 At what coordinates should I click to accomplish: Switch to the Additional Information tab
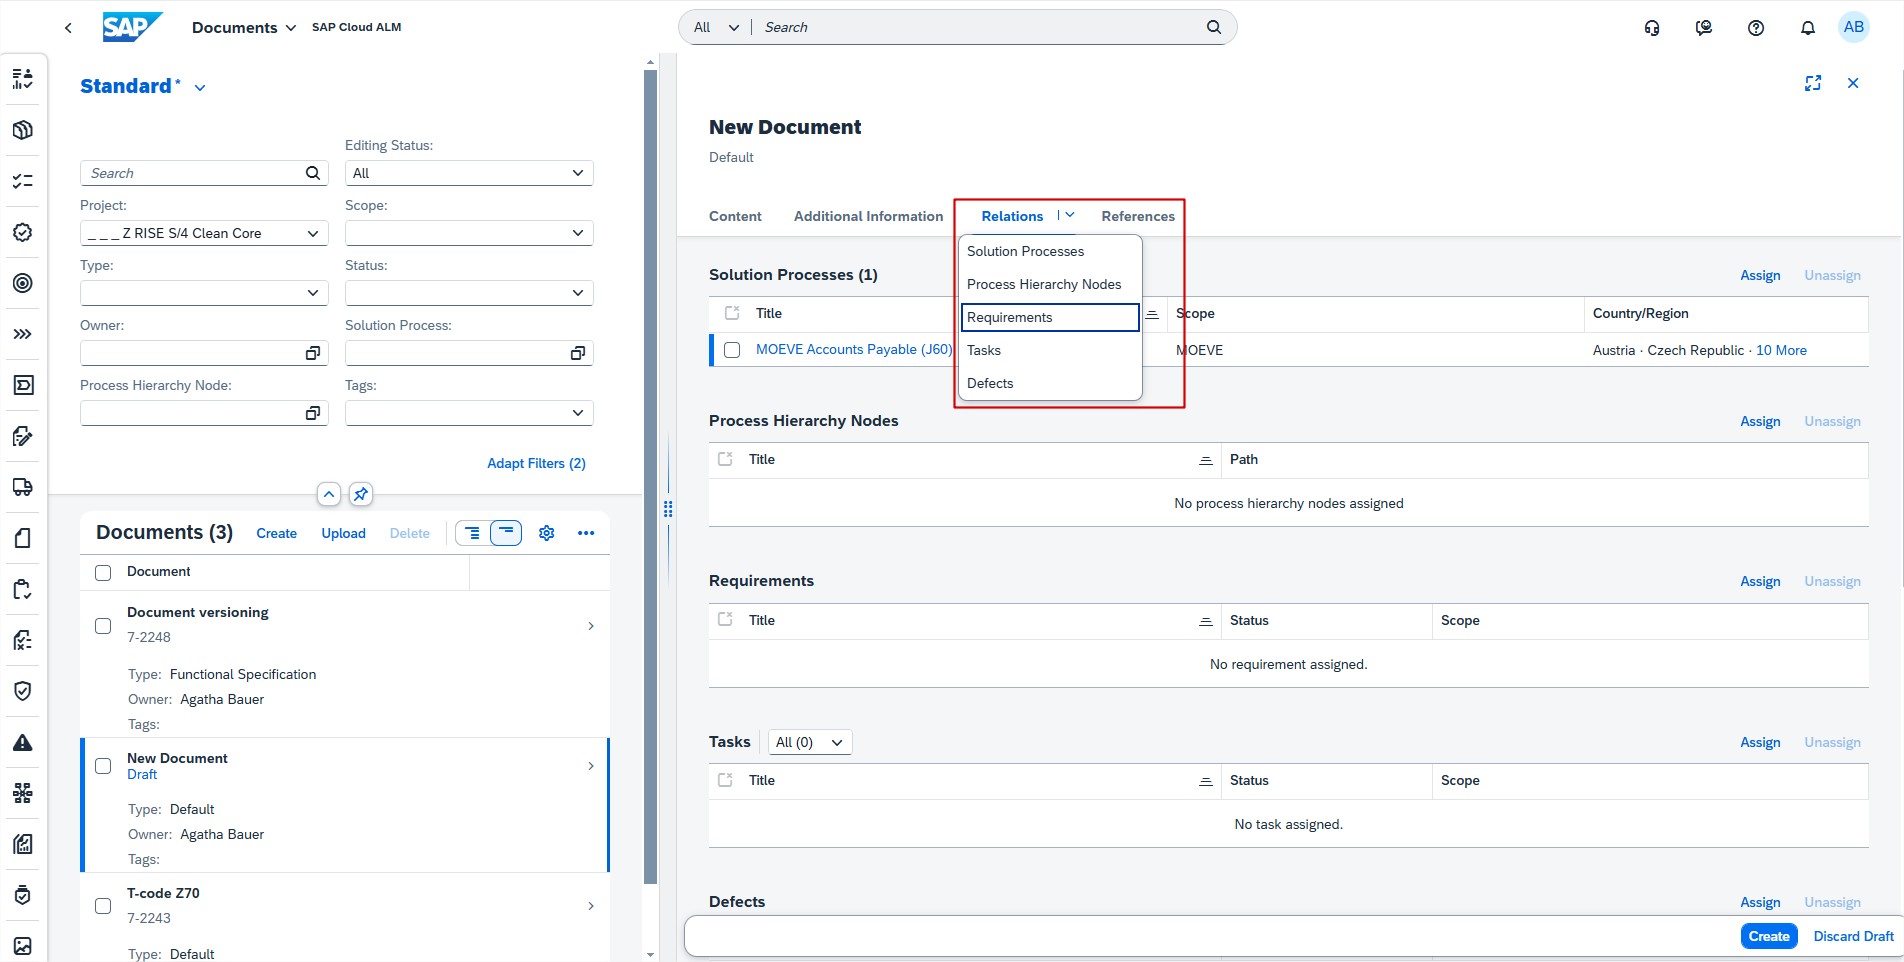coord(868,216)
